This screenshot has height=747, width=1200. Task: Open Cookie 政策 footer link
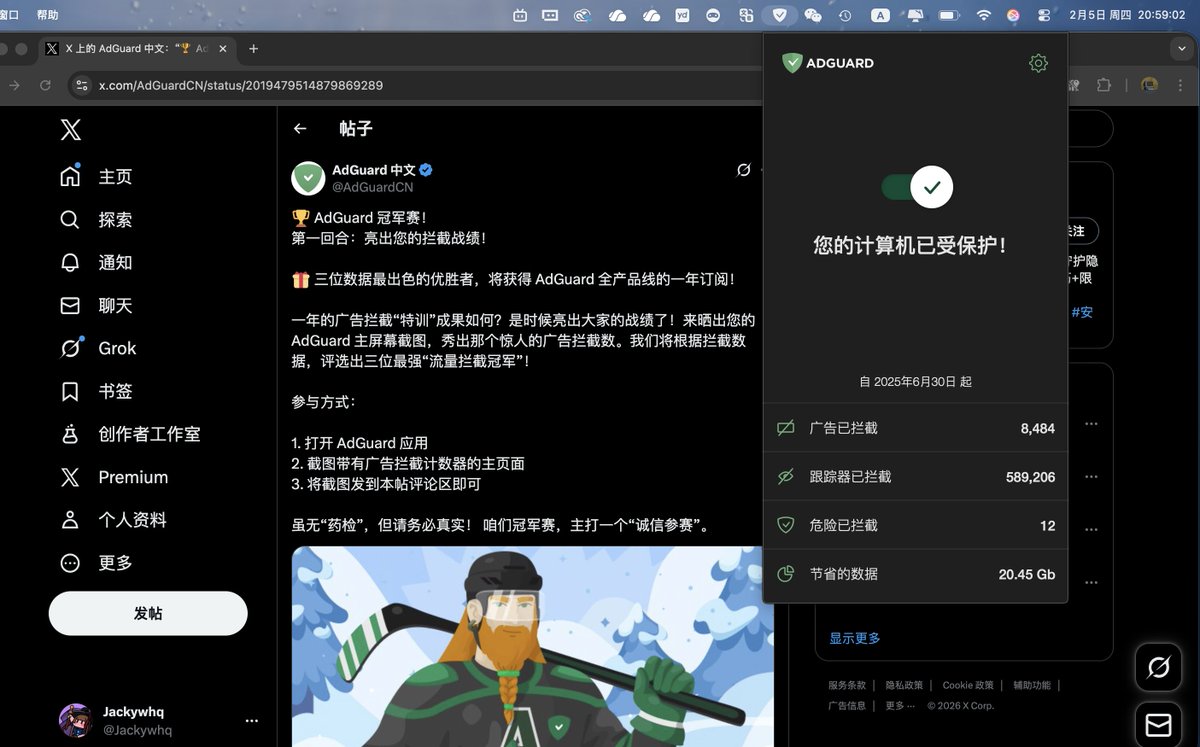pyautogui.click(x=968, y=685)
